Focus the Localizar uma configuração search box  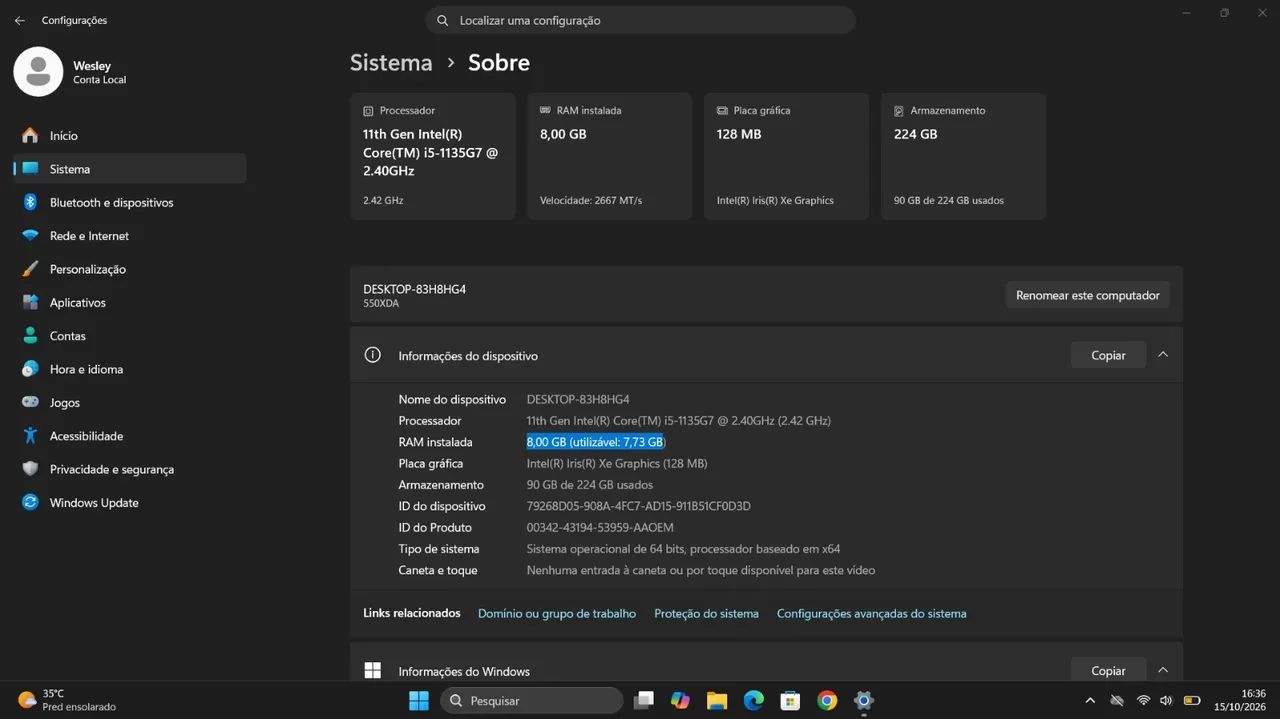(x=640, y=20)
